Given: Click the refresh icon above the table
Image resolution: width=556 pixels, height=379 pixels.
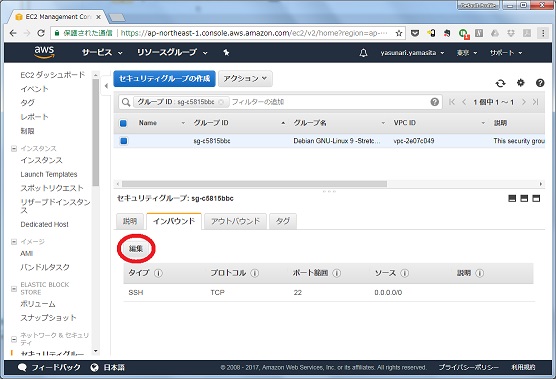Looking at the screenshot, I should tap(500, 83).
